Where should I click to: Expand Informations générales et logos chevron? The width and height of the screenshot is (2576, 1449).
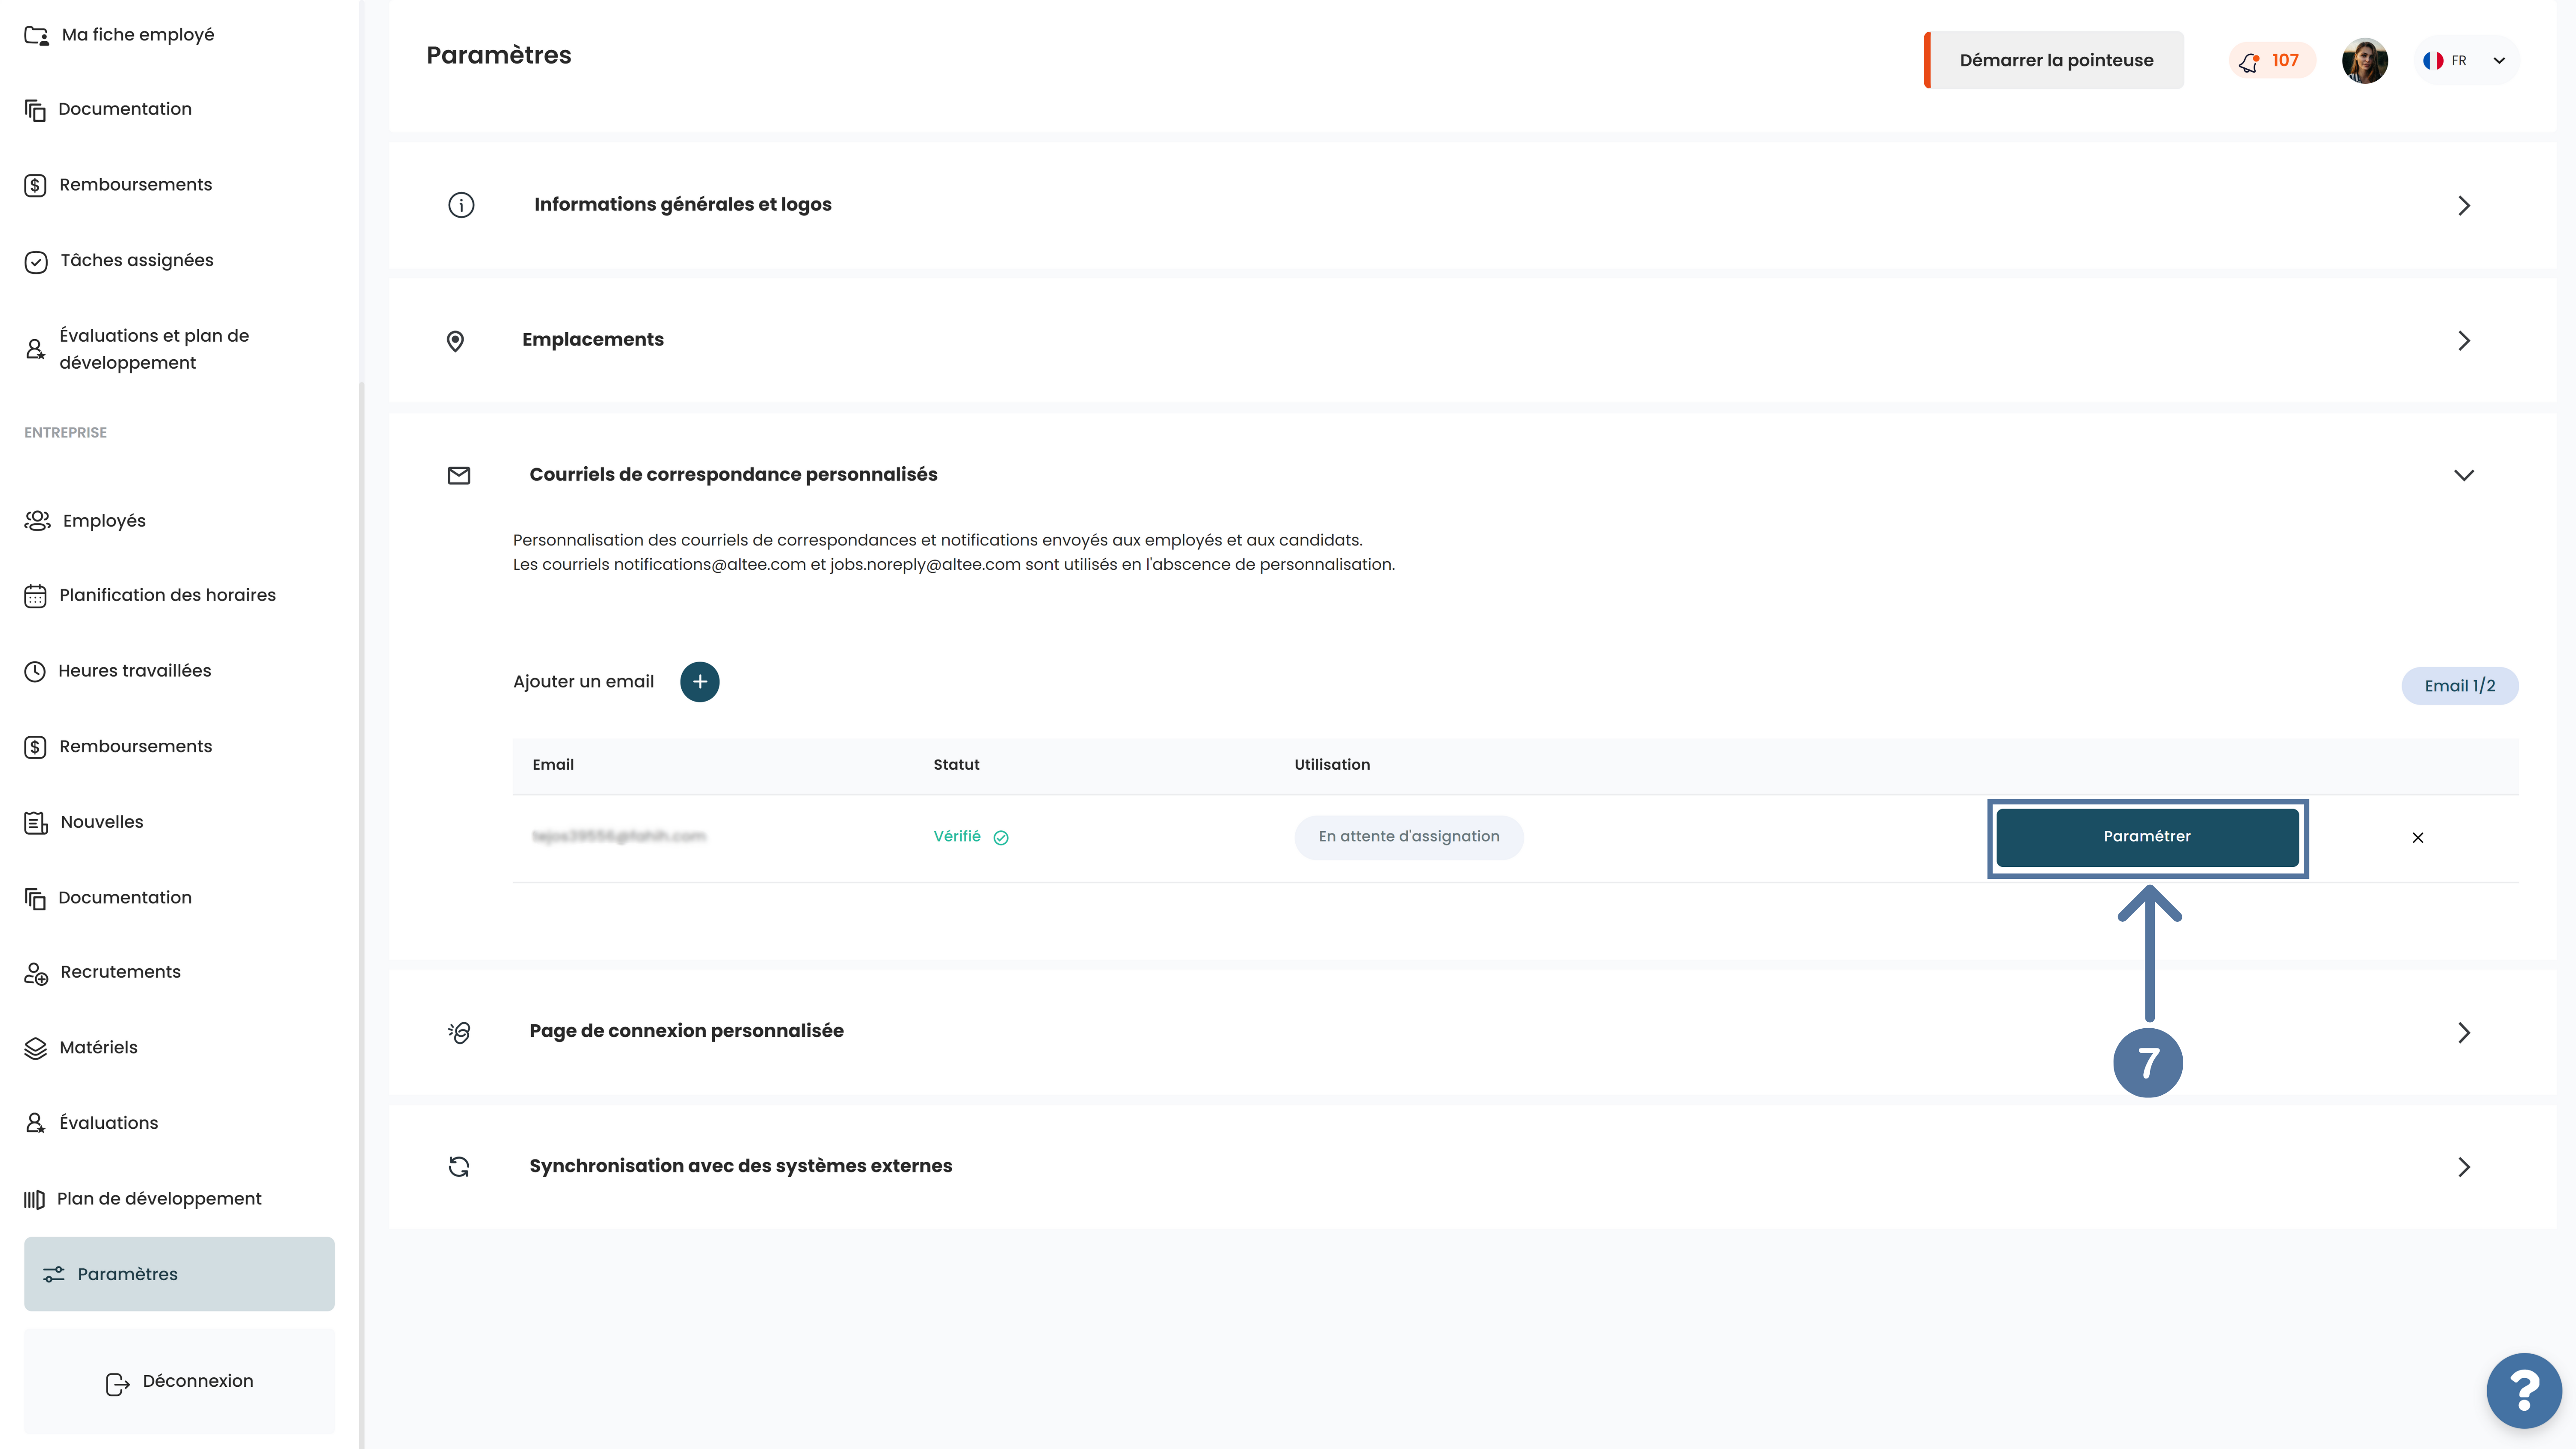(2464, 206)
